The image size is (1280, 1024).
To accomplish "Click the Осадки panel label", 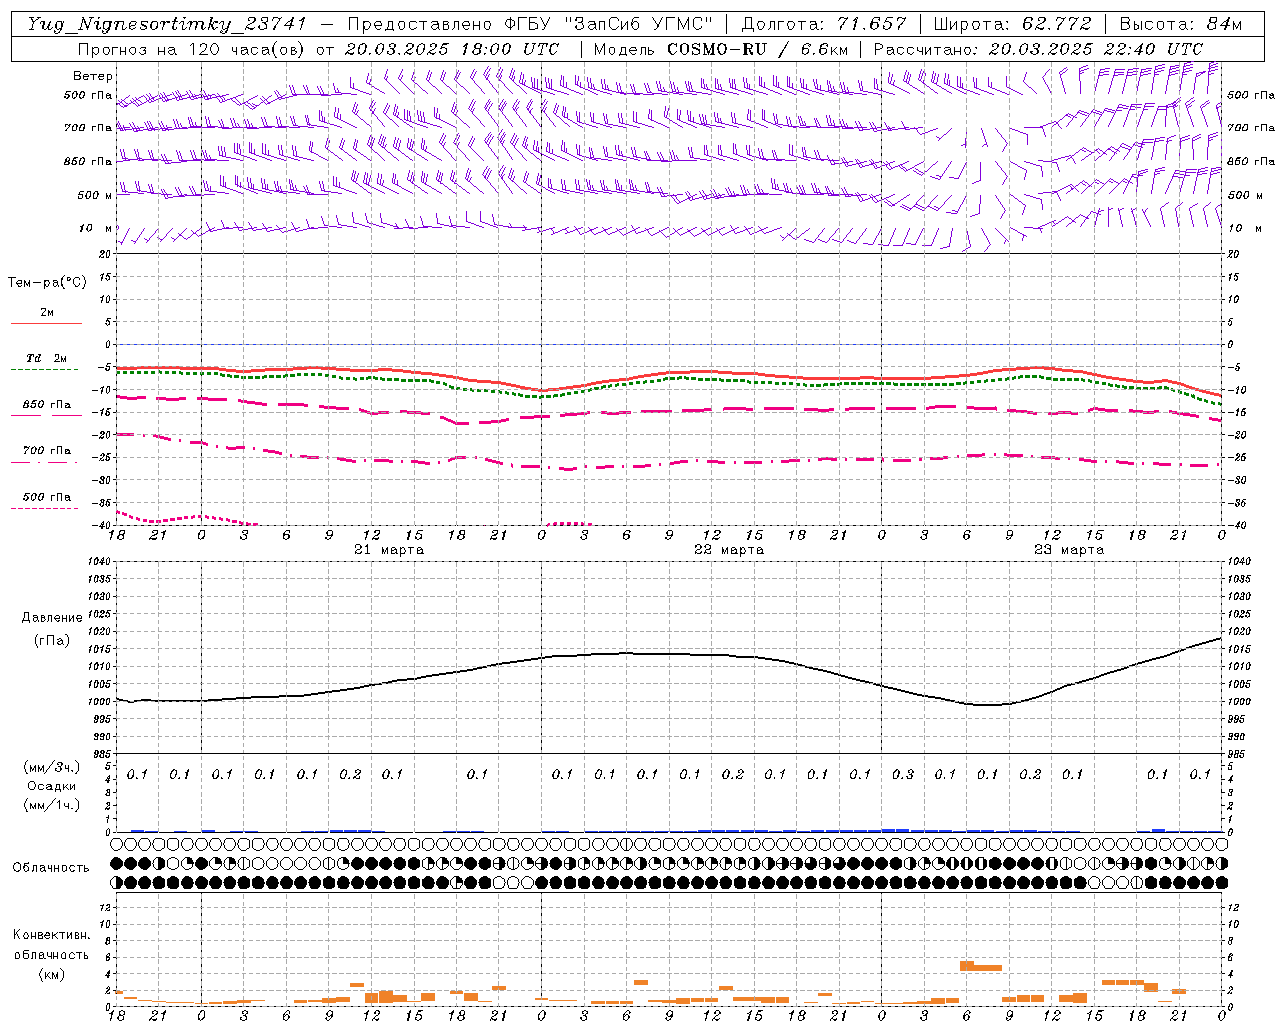I will pos(52,786).
